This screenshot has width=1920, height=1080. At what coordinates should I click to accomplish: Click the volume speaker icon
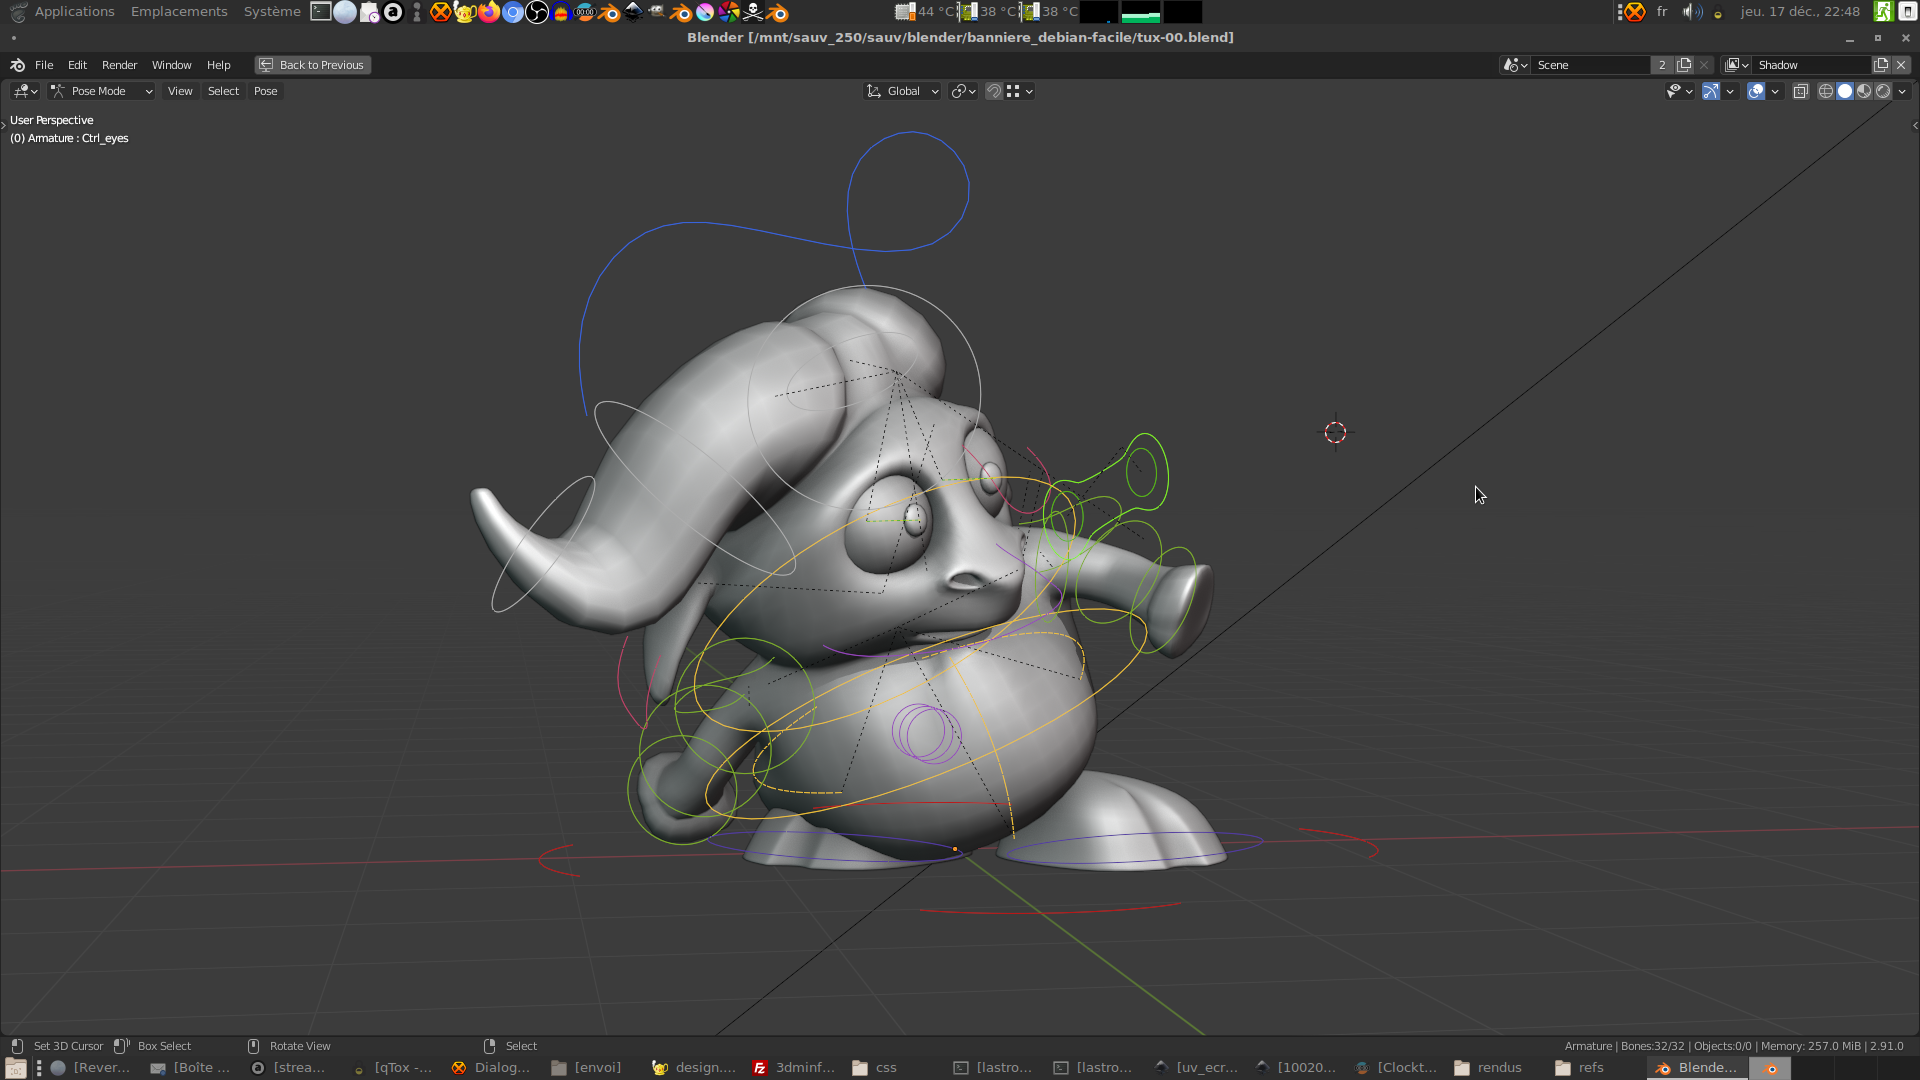tap(1691, 12)
